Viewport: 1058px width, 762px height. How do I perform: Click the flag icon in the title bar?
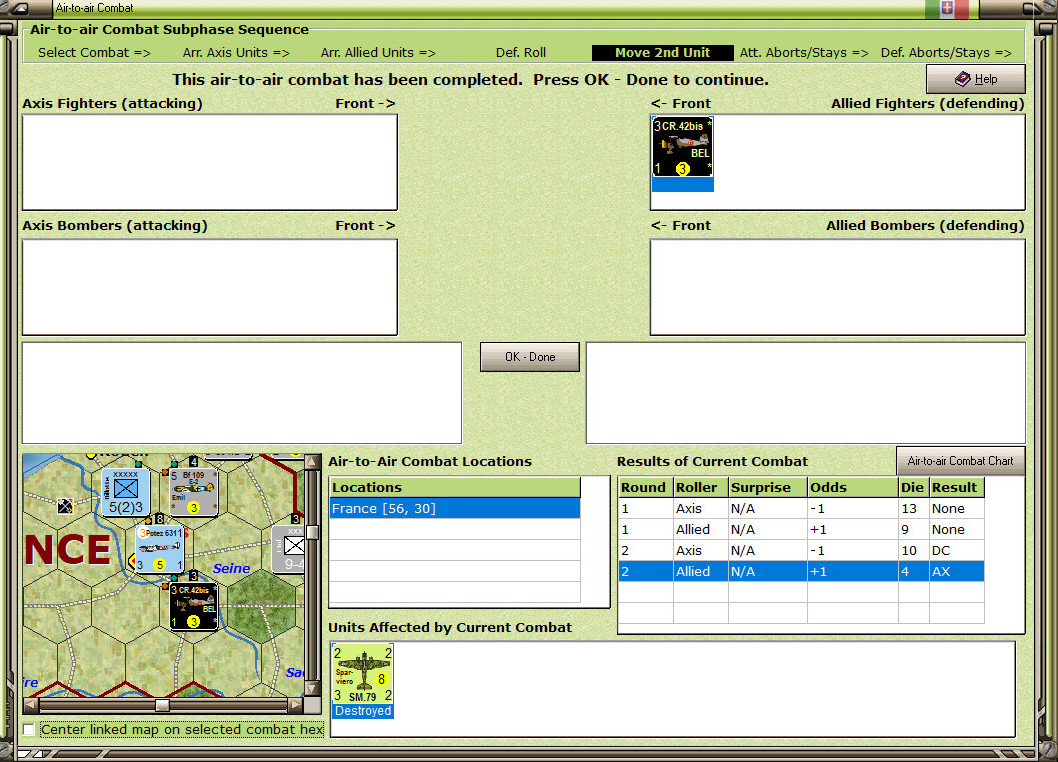click(947, 8)
